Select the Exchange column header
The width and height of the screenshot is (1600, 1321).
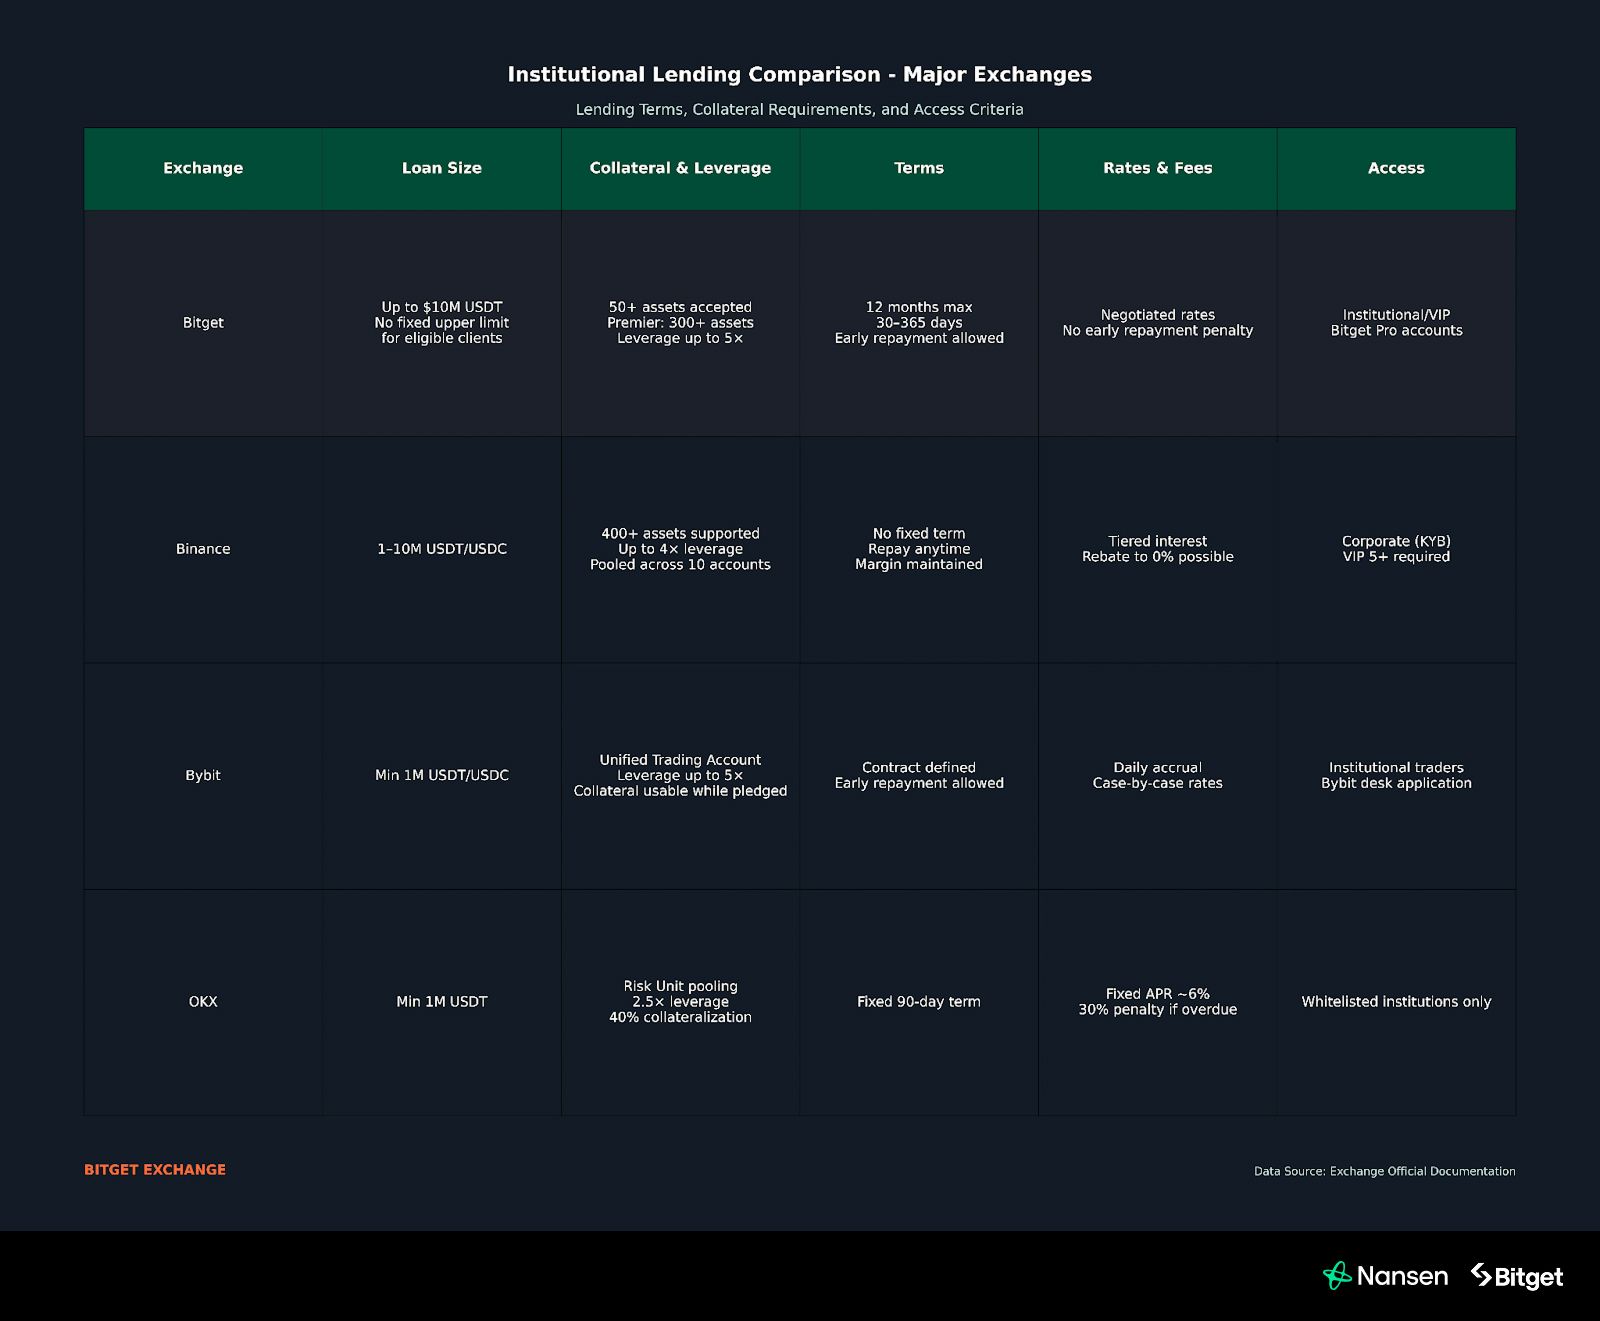click(203, 168)
